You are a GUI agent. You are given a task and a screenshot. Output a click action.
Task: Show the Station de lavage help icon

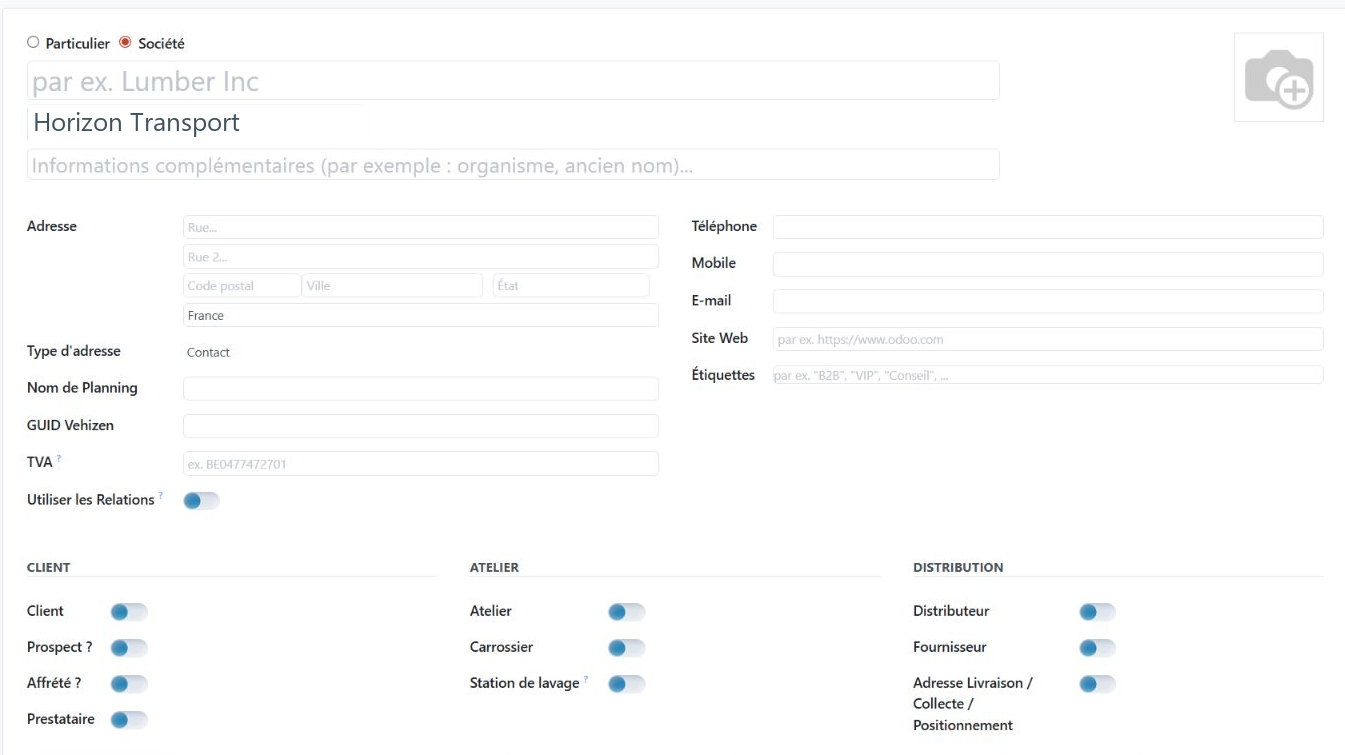pos(586,680)
